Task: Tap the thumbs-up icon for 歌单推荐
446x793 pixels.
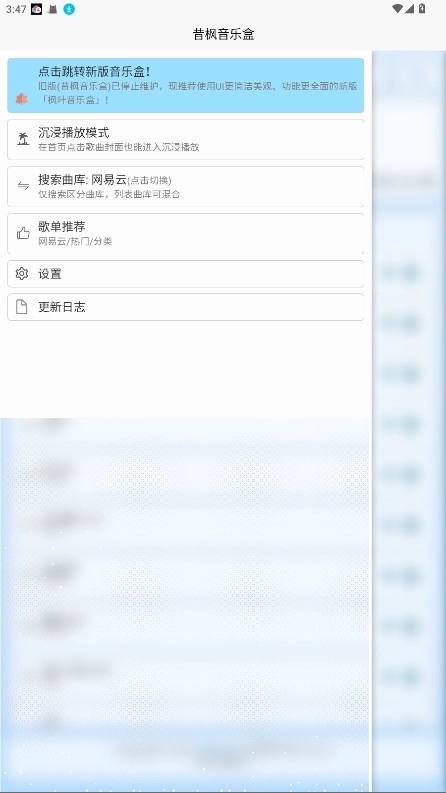Action: [x=23, y=233]
